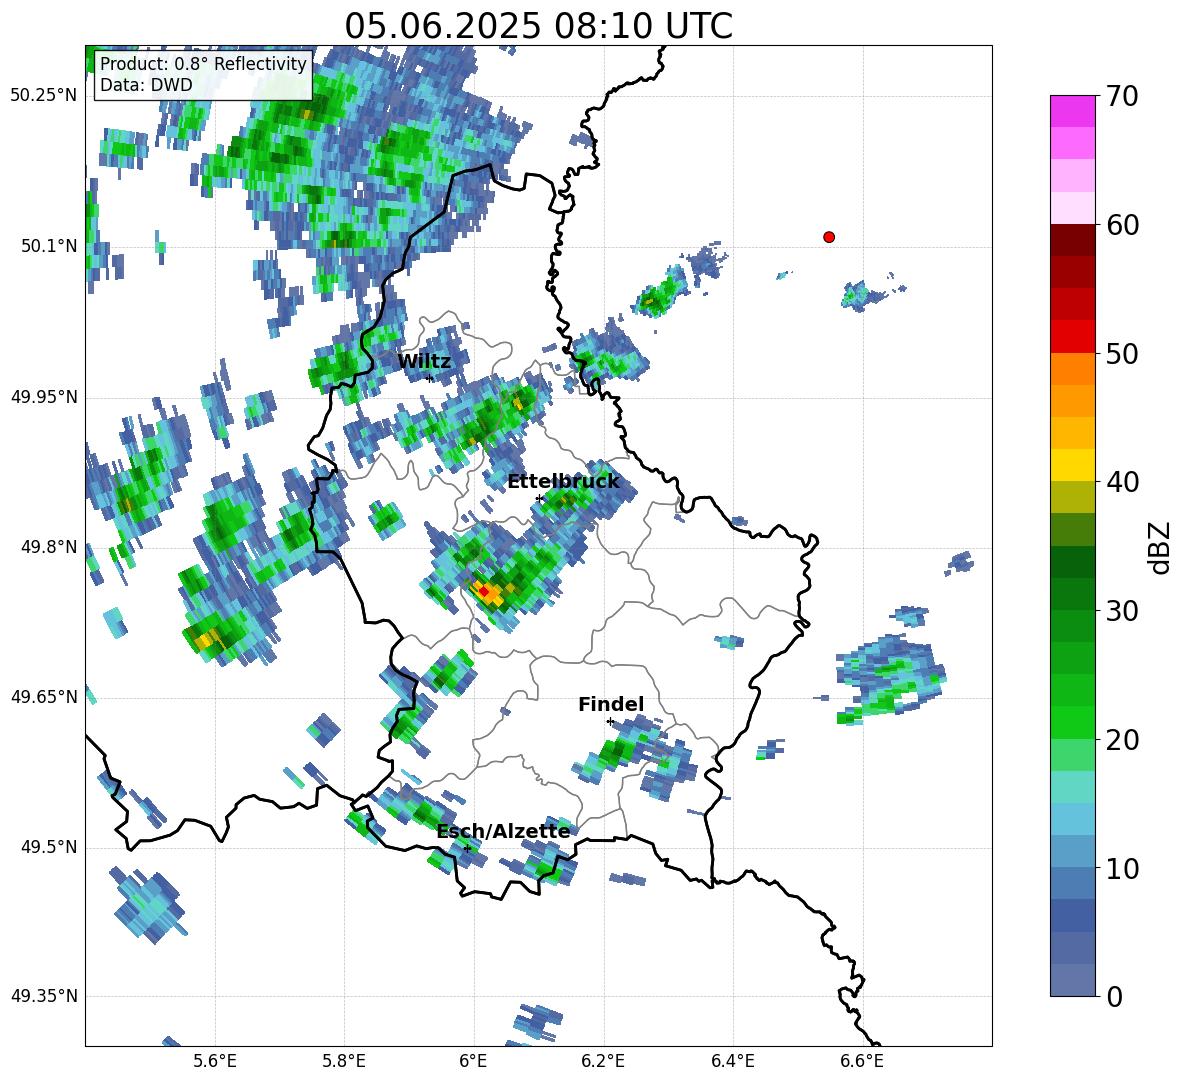The width and height of the screenshot is (1184, 1081).
Task: Click the 50.25°N latitude label
Action: pos(44,96)
